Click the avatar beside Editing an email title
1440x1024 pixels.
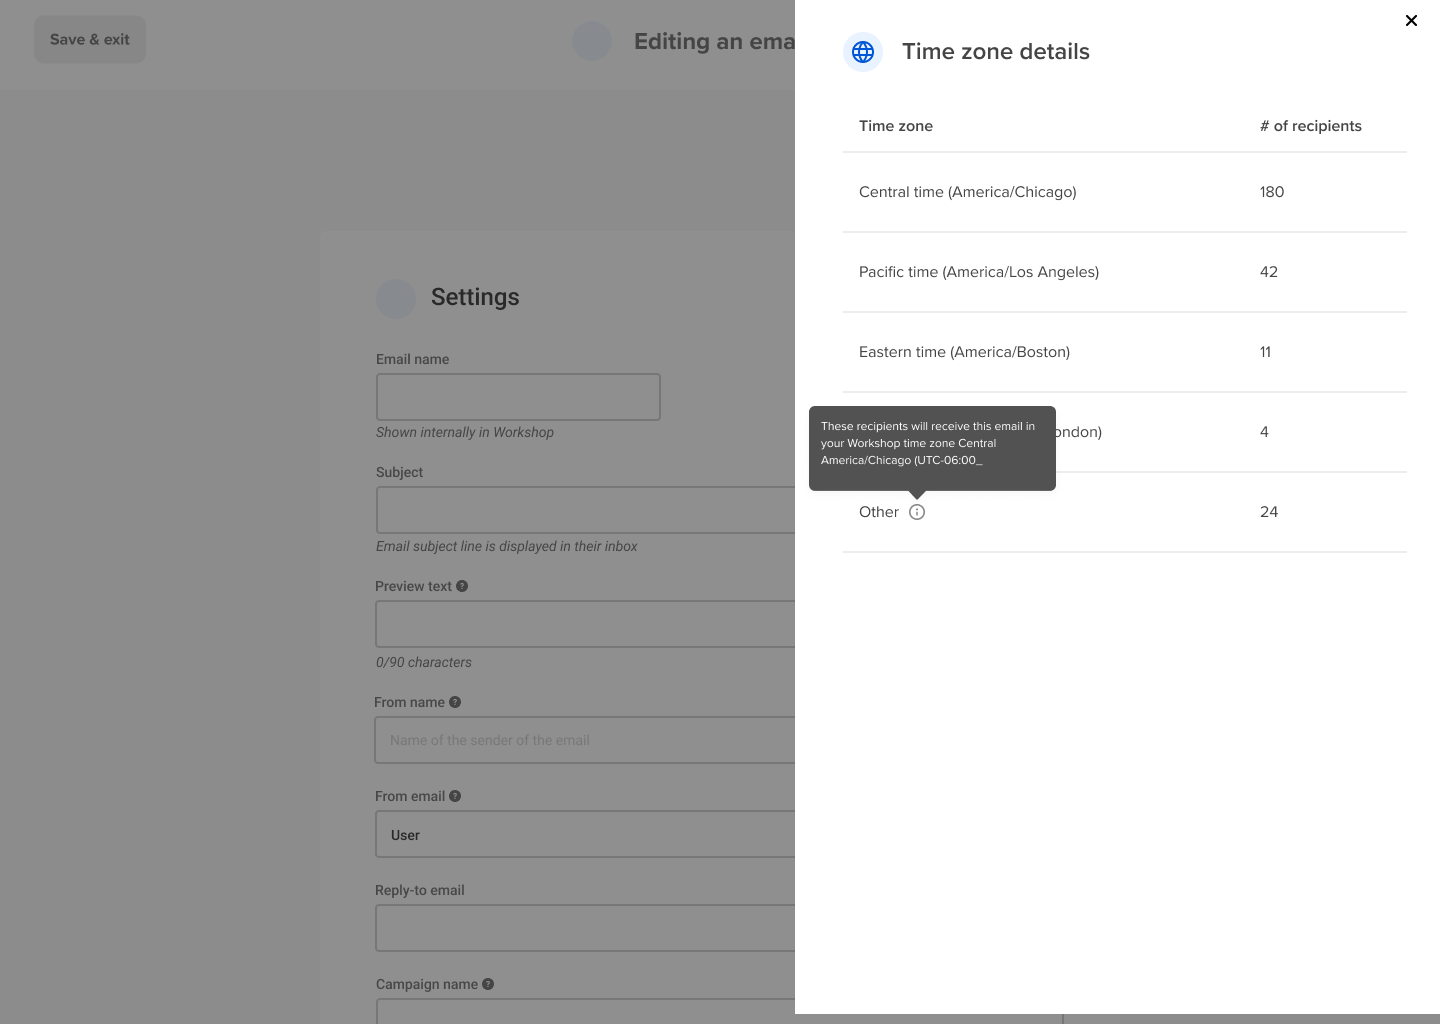[592, 40]
